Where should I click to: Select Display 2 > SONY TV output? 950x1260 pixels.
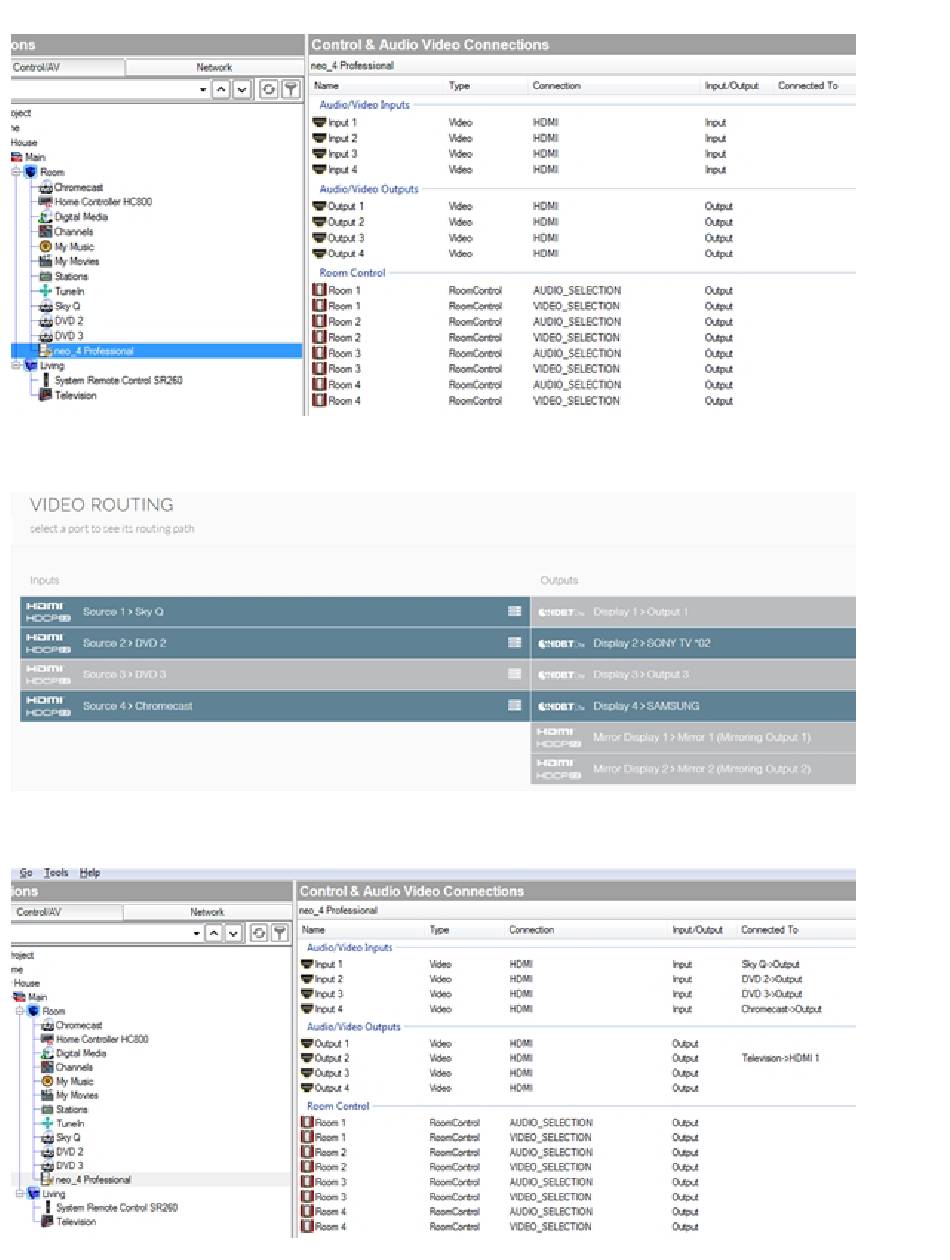pos(693,643)
